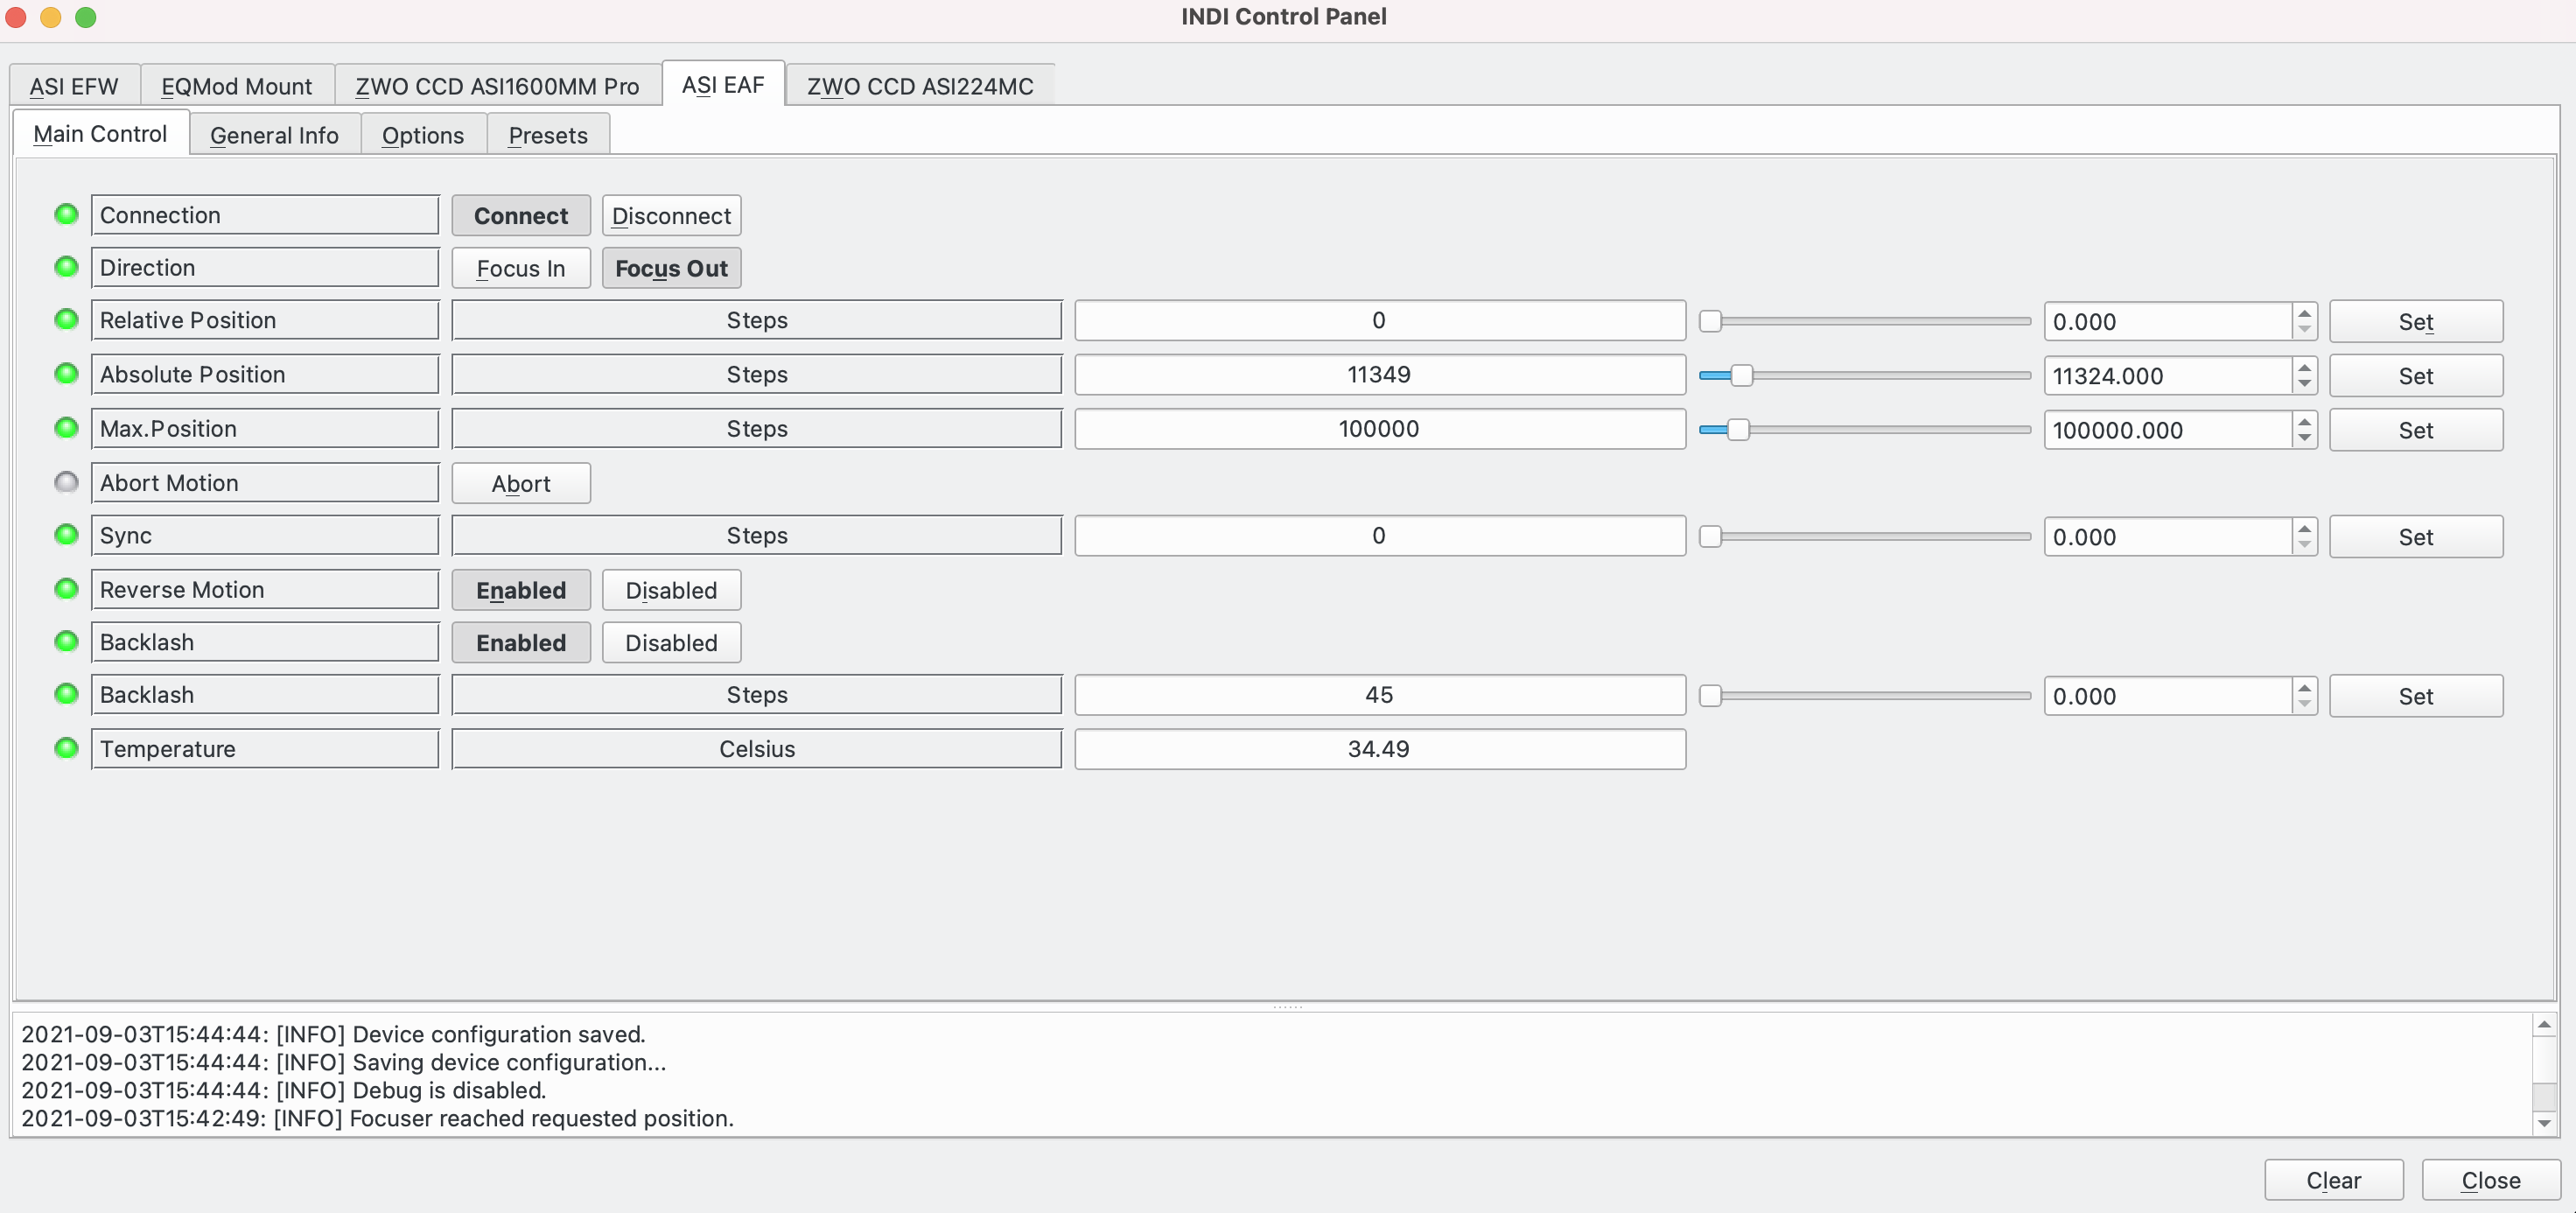The width and height of the screenshot is (2576, 1213).
Task: Click the Connection status light
Action: [66, 214]
